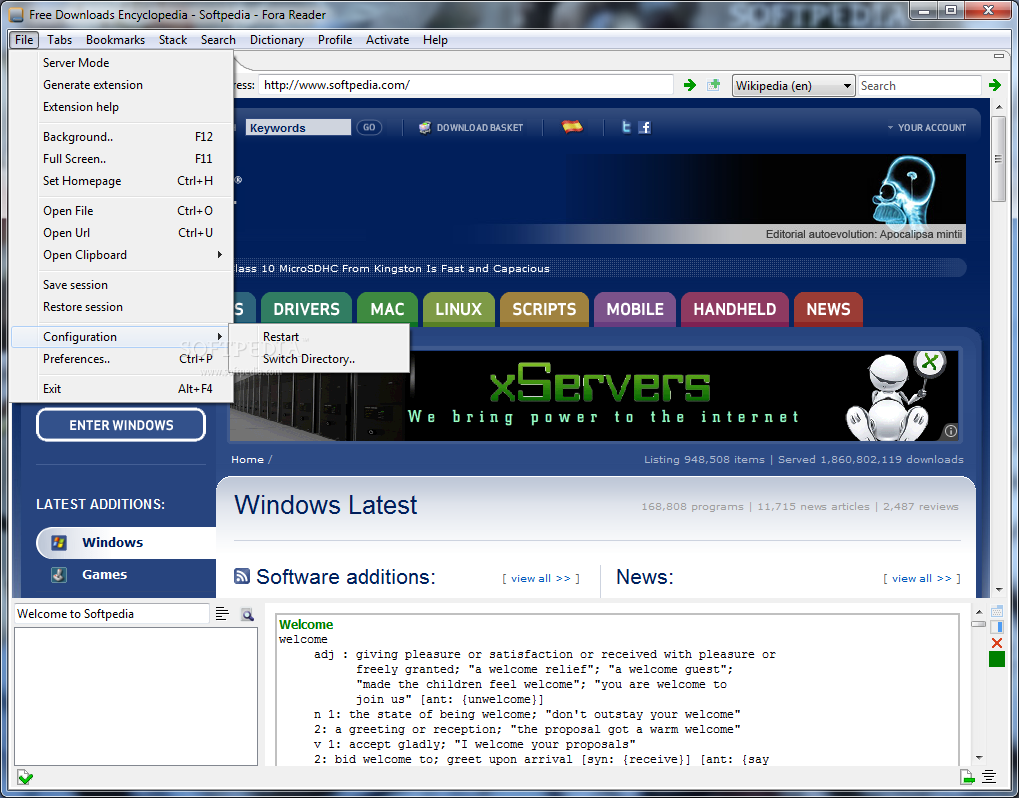Click the ad info icon on the xServers banner

950,431
